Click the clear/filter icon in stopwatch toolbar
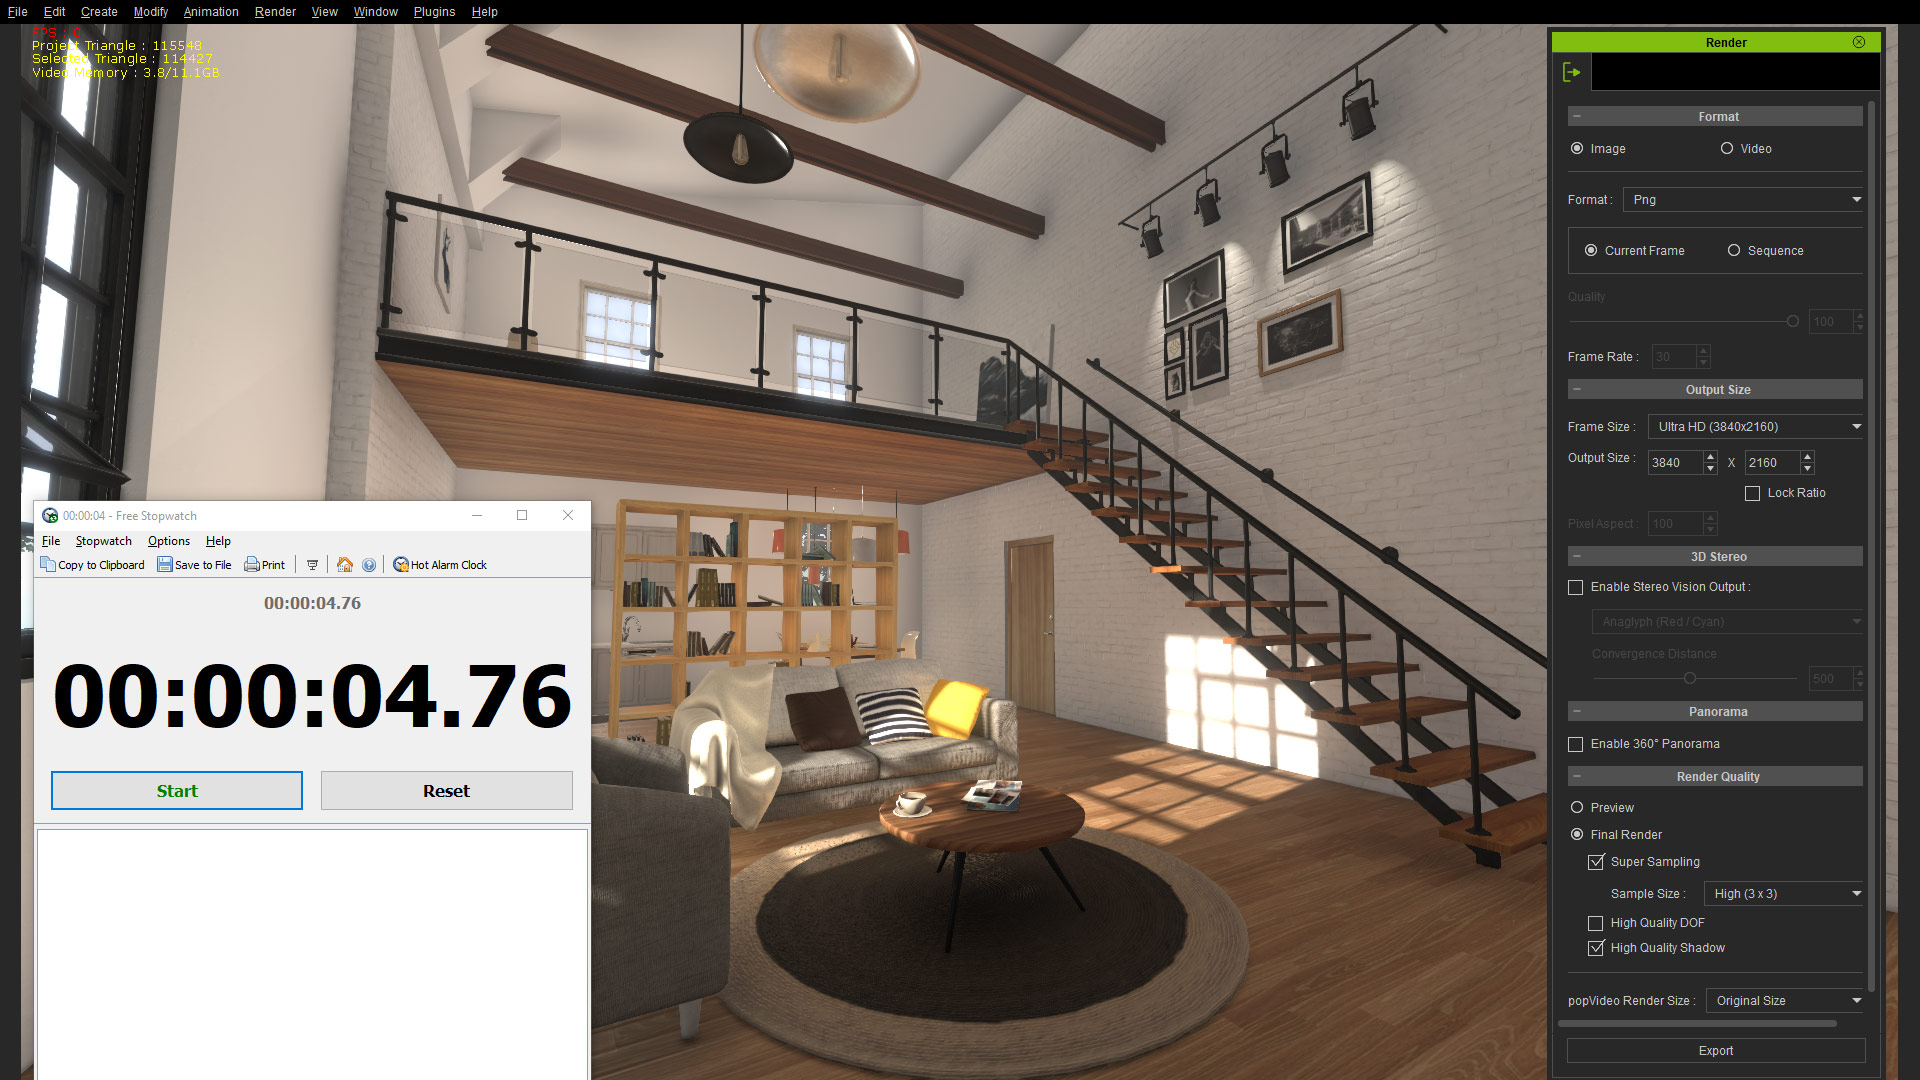1920x1080 pixels. (311, 564)
